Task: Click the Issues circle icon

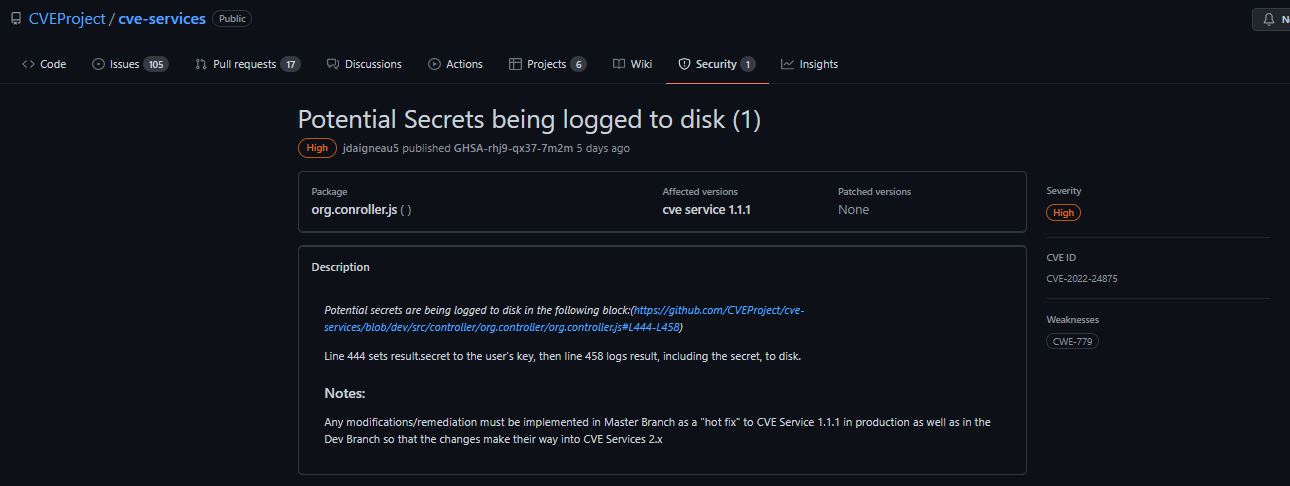Action: point(98,64)
